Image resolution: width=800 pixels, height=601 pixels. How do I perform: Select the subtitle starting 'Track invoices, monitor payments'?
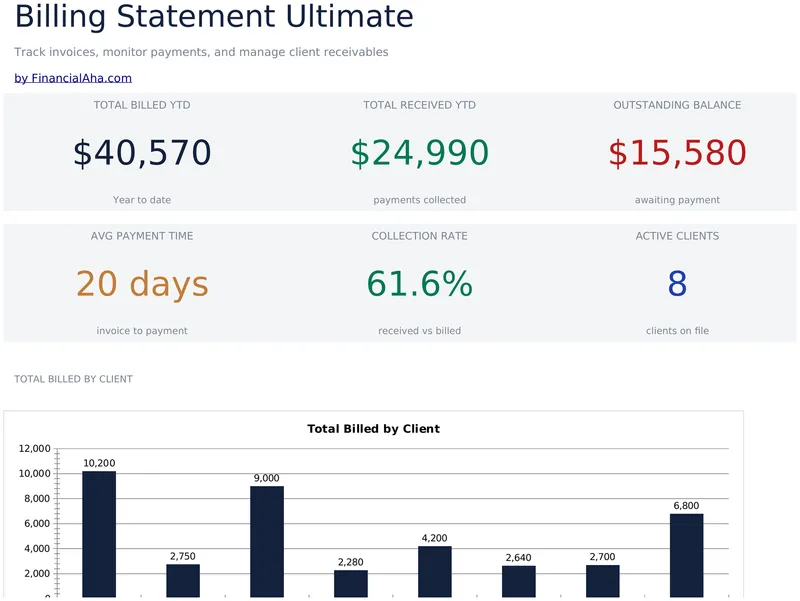201,52
